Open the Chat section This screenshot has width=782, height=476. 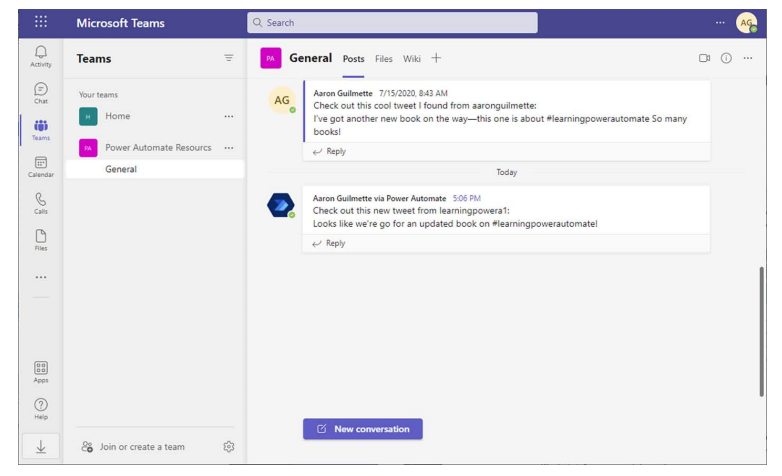point(41,93)
